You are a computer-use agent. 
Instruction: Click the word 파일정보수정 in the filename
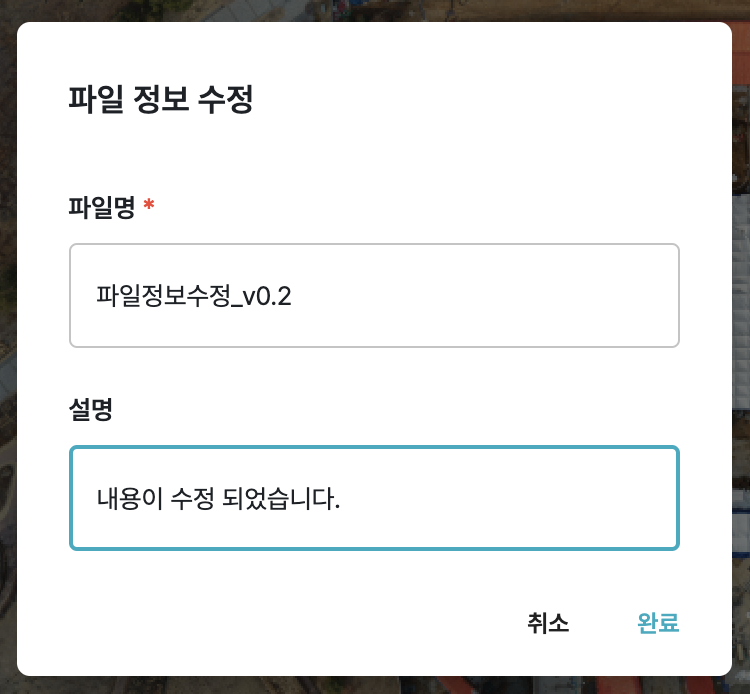click(x=165, y=297)
